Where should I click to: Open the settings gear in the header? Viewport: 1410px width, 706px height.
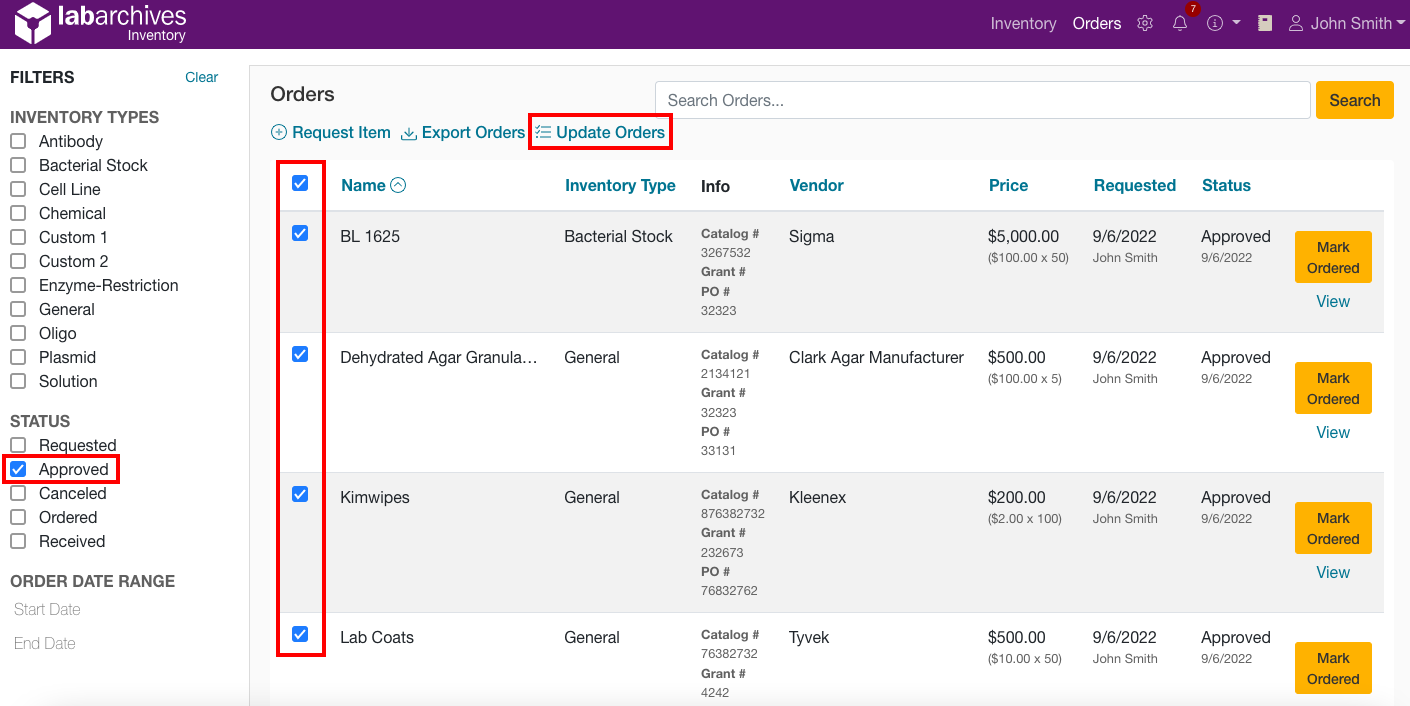click(x=1144, y=22)
